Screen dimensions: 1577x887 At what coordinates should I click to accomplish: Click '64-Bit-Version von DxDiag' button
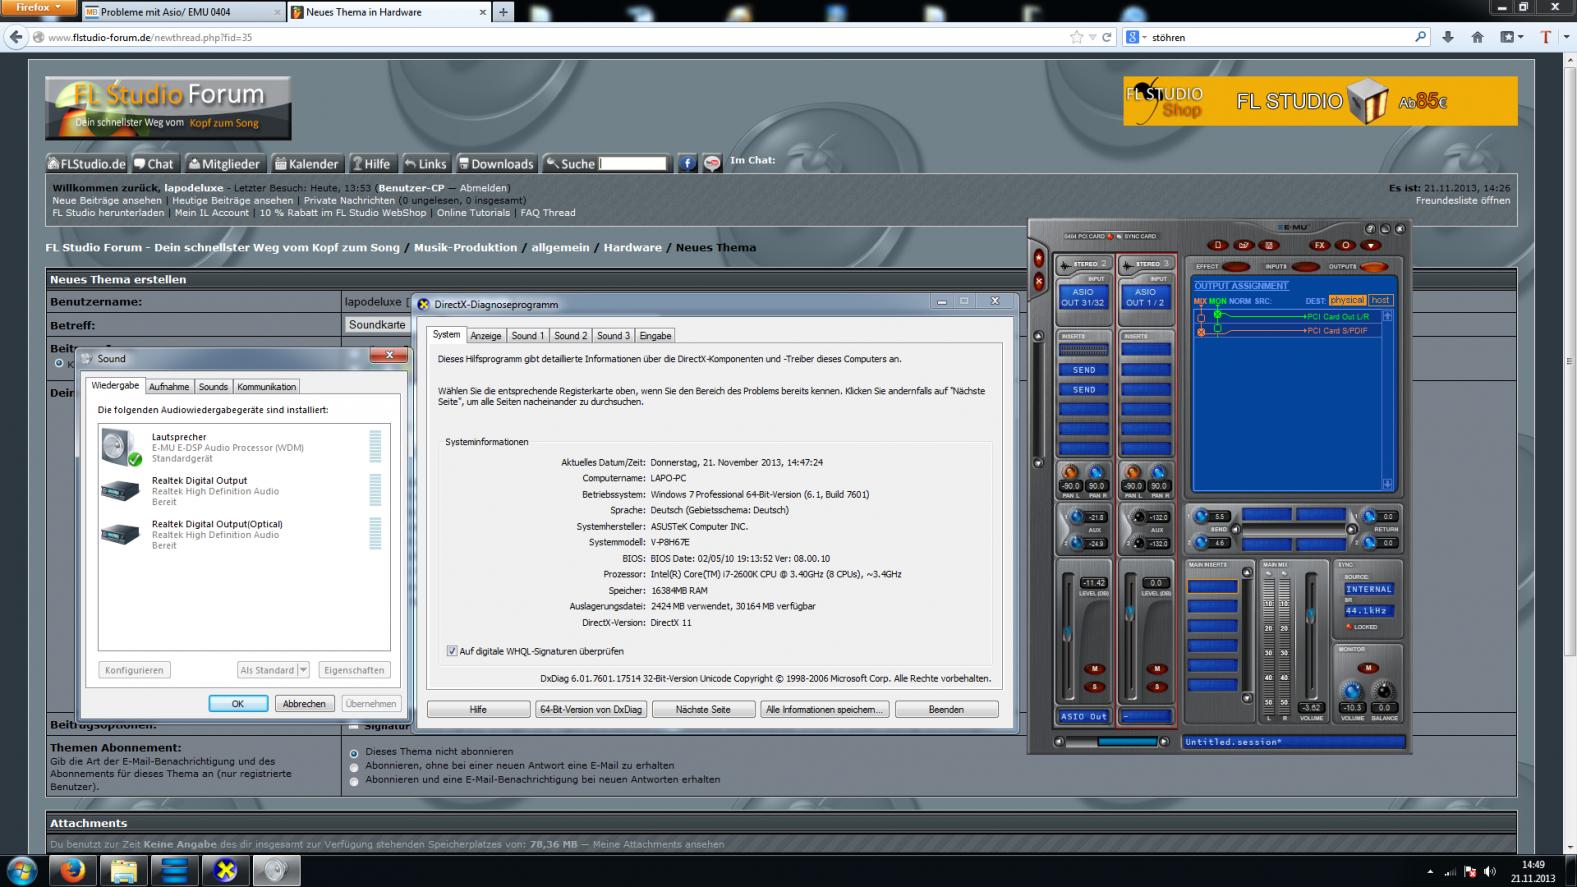click(x=591, y=709)
